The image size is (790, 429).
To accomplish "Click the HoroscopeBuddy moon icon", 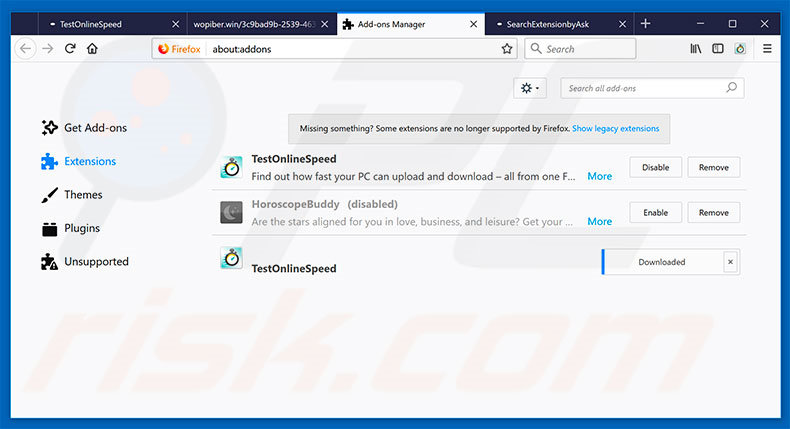I will tap(232, 212).
